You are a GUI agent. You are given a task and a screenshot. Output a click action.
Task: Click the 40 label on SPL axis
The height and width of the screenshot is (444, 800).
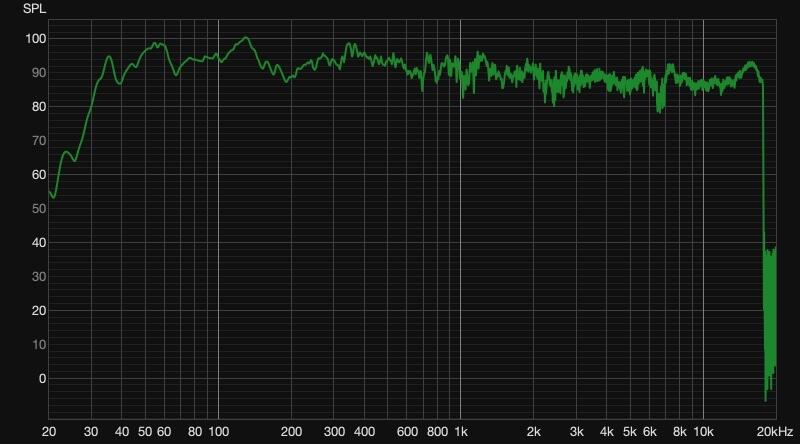click(39, 242)
